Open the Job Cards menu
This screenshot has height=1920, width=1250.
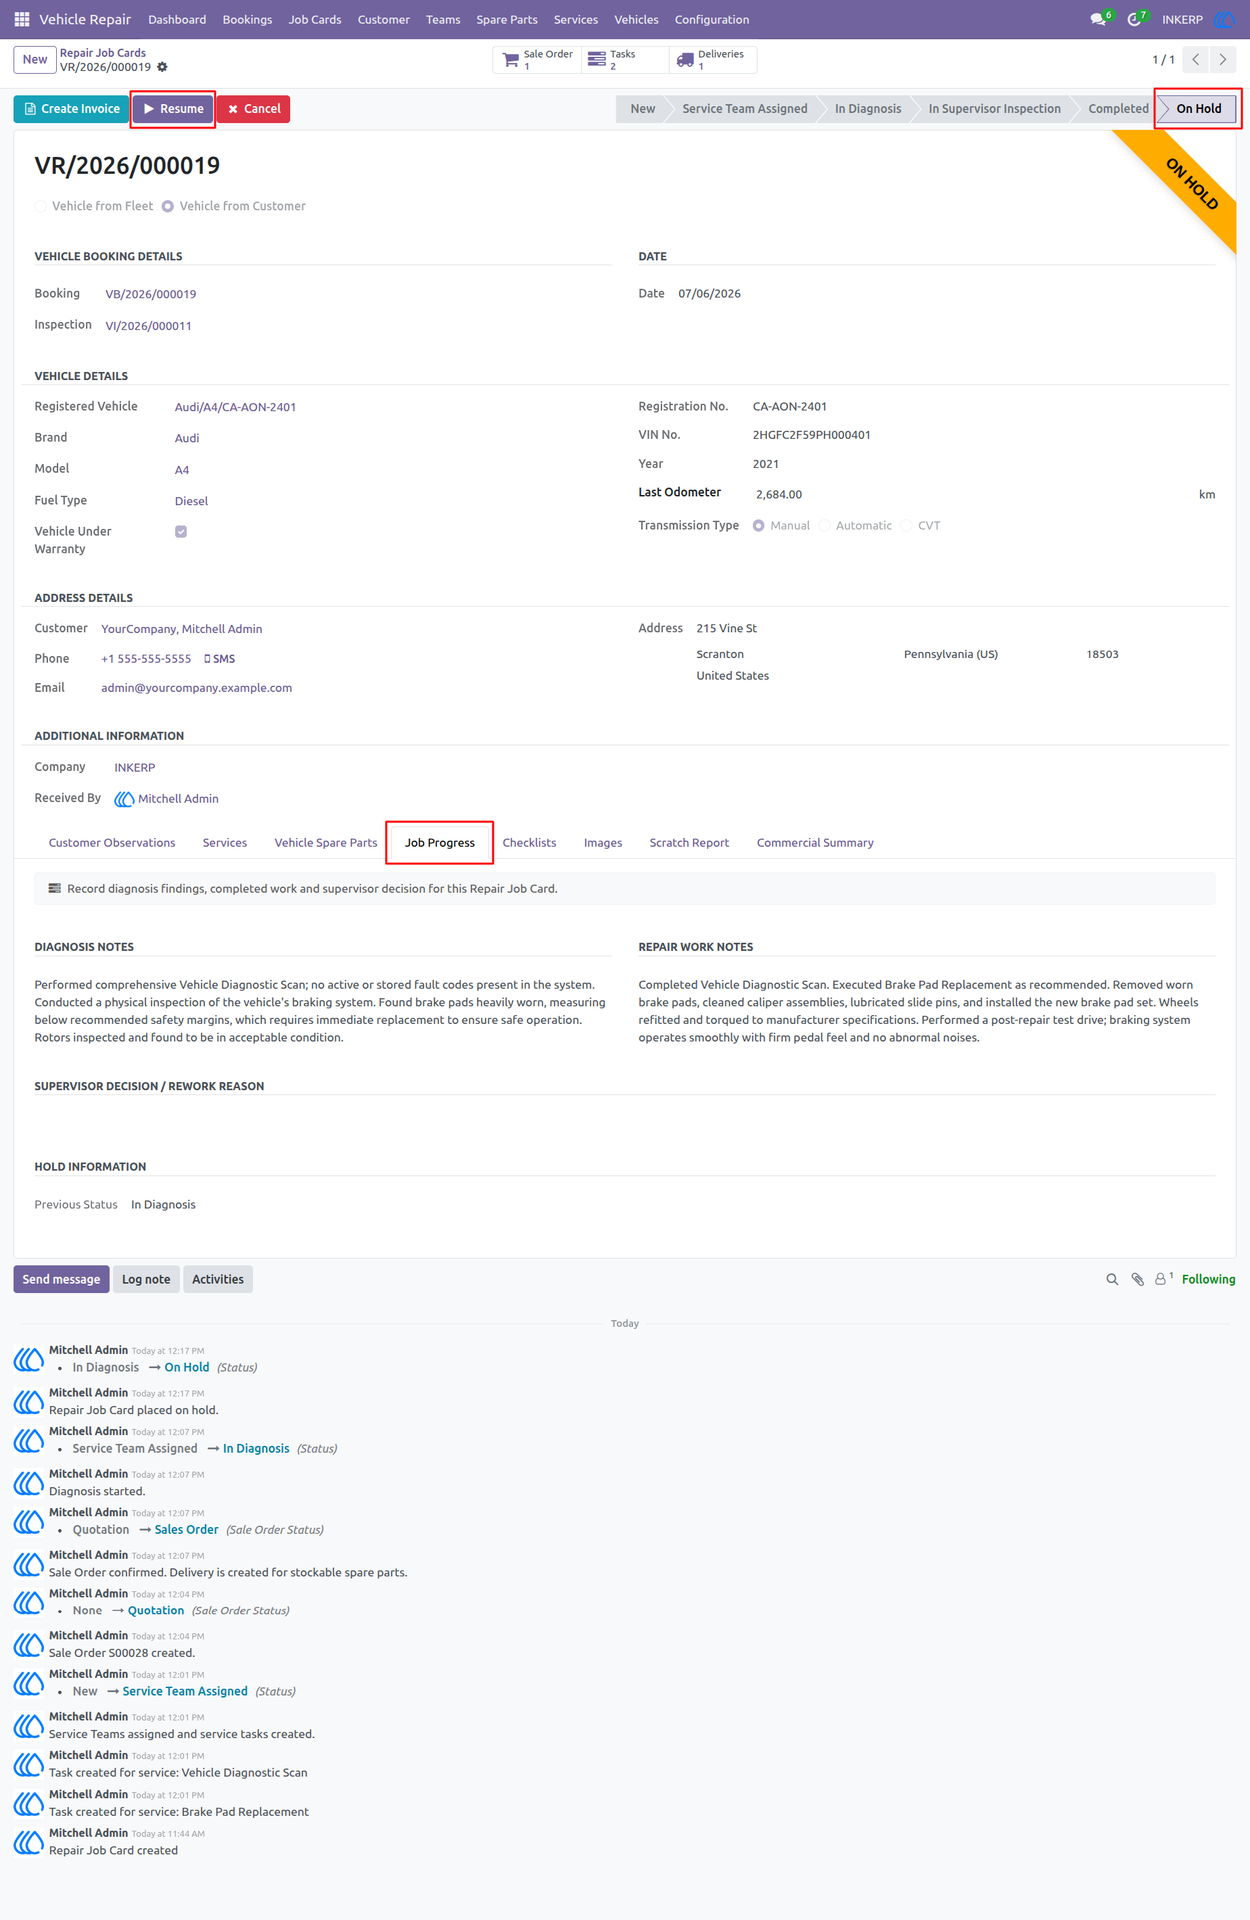pyautogui.click(x=315, y=19)
